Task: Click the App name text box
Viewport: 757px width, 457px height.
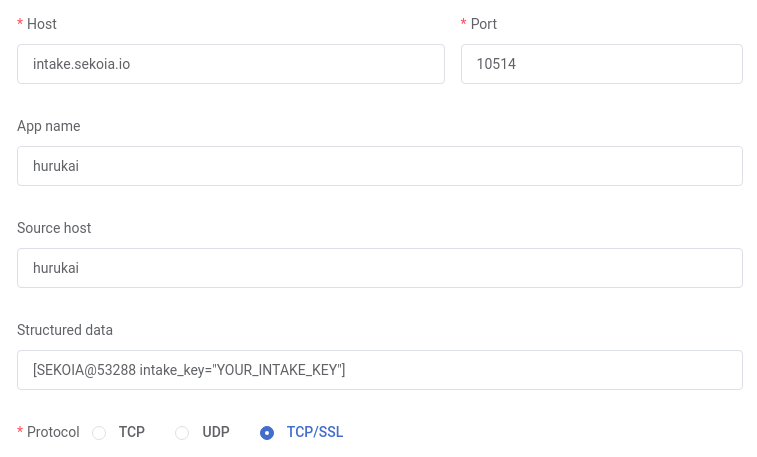Action: click(379, 166)
